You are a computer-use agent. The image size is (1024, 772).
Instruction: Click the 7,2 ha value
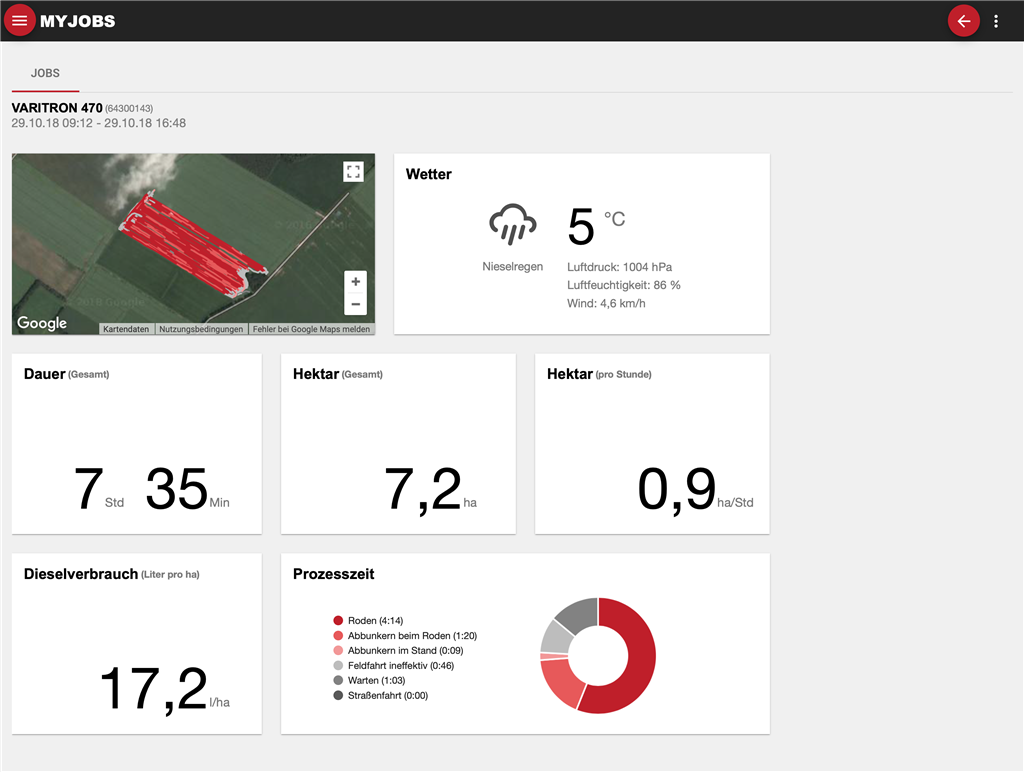[430, 489]
